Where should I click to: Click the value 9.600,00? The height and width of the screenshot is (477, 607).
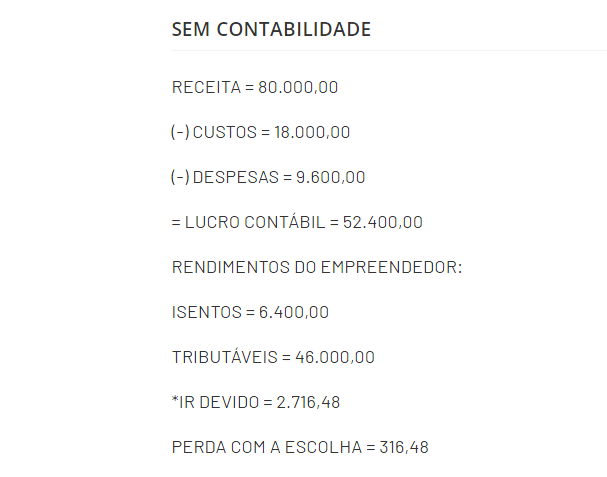[331, 177]
